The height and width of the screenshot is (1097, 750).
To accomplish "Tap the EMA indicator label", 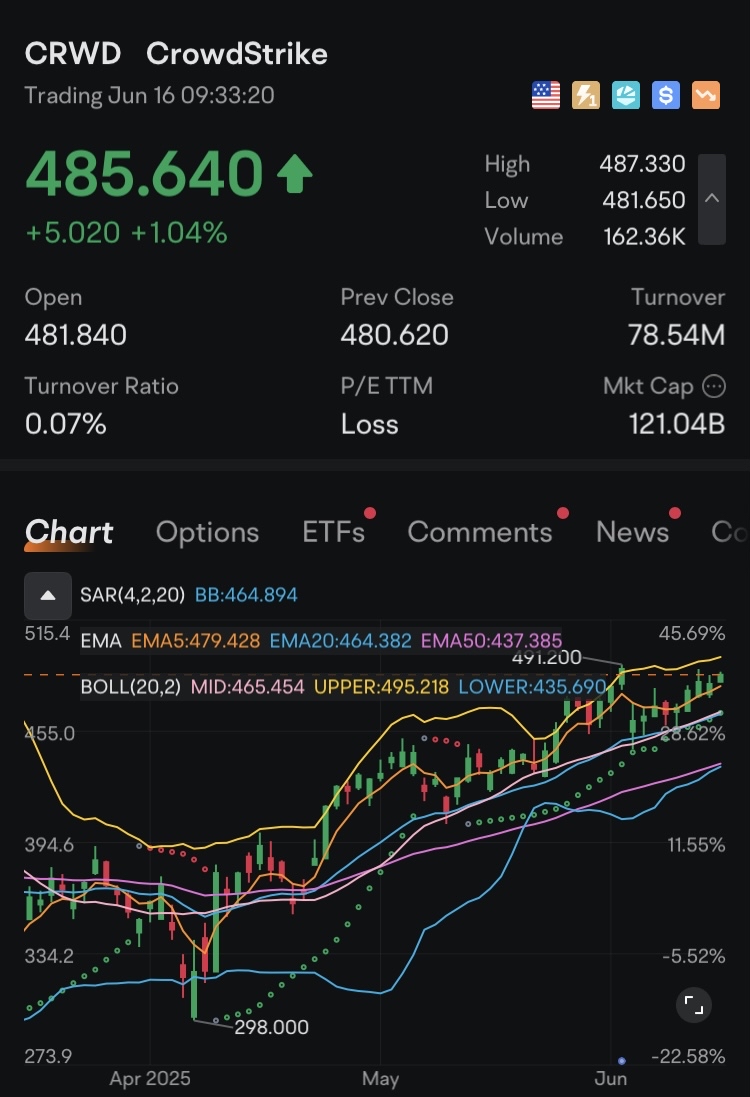I will [x=101, y=641].
